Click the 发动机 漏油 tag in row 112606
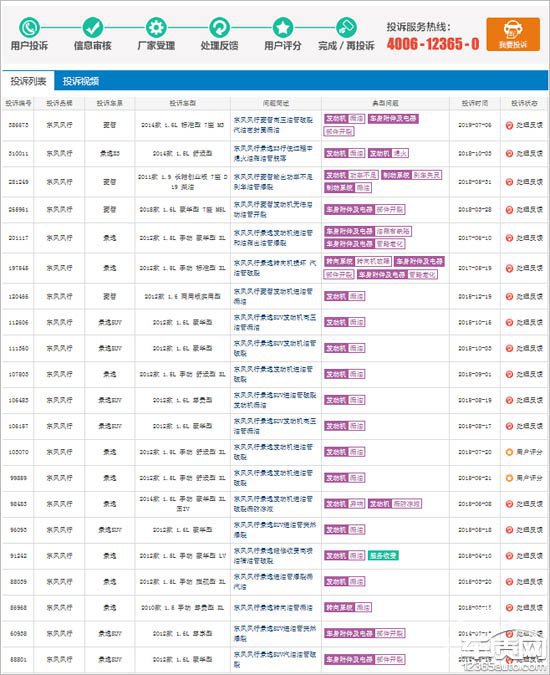 345,322
